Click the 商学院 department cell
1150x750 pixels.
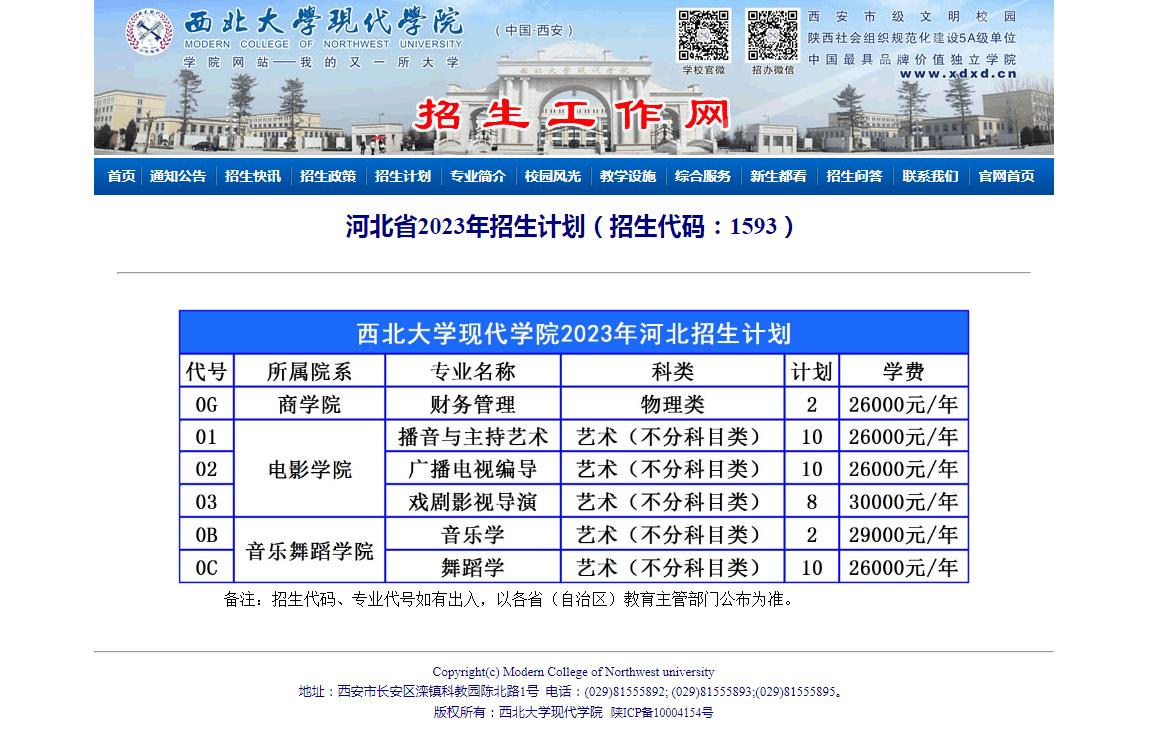[x=310, y=405]
